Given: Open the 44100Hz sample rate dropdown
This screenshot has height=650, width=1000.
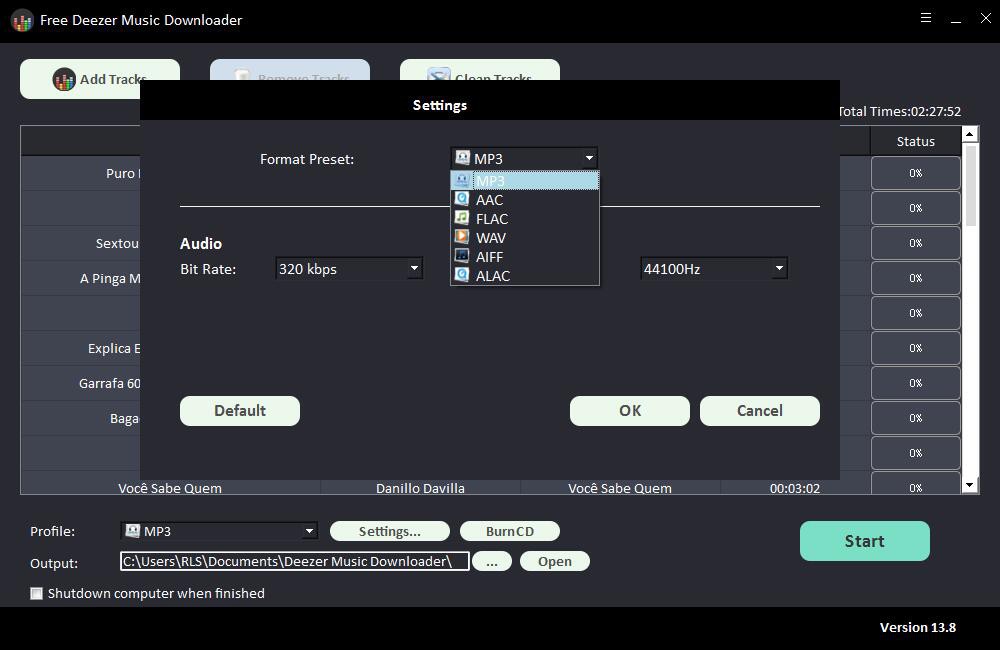Looking at the screenshot, I should tap(714, 269).
